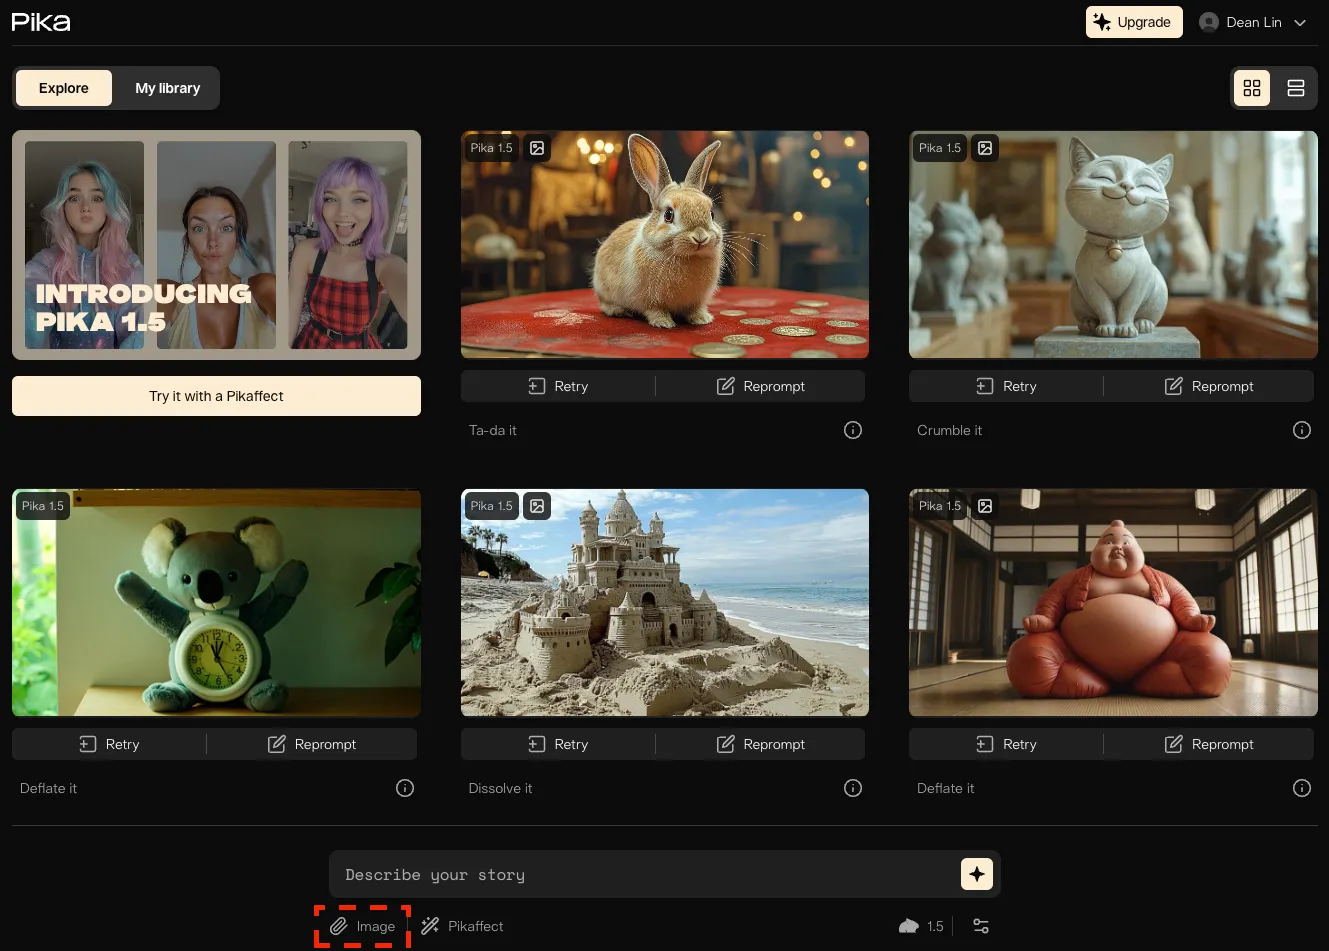Retry the Dissolve it video

558,744
